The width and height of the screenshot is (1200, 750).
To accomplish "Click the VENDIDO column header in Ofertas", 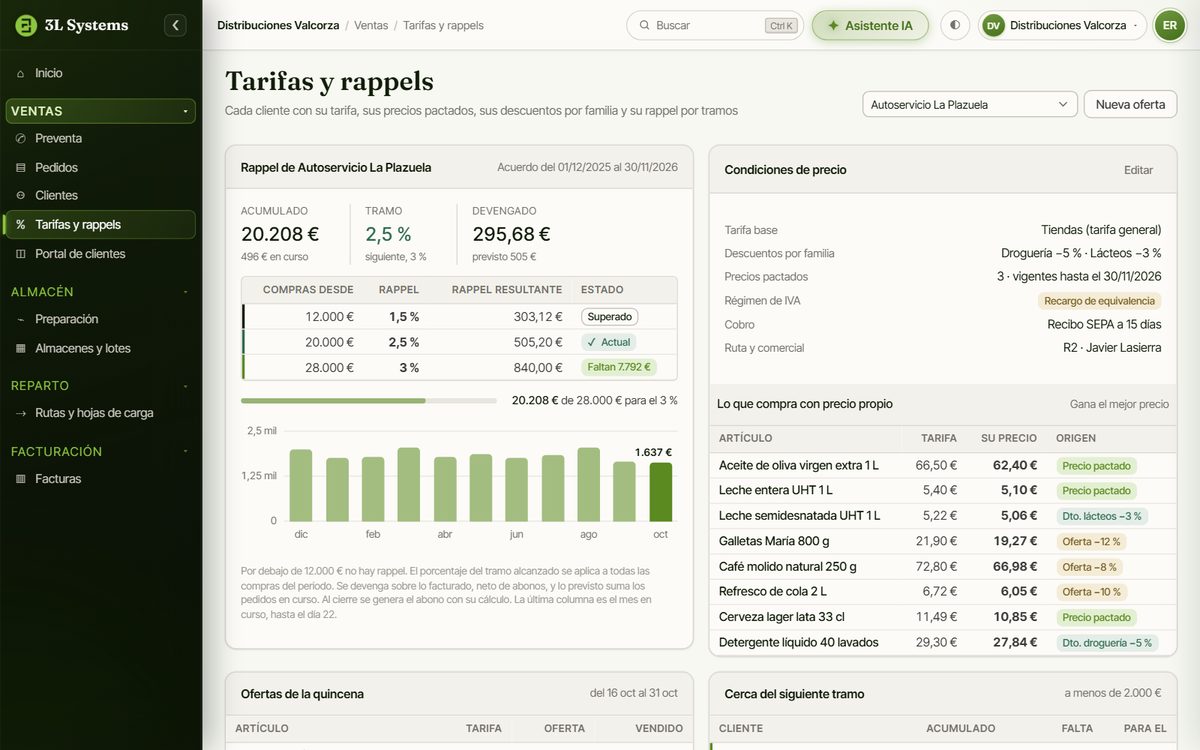I will pyautogui.click(x=659, y=729).
